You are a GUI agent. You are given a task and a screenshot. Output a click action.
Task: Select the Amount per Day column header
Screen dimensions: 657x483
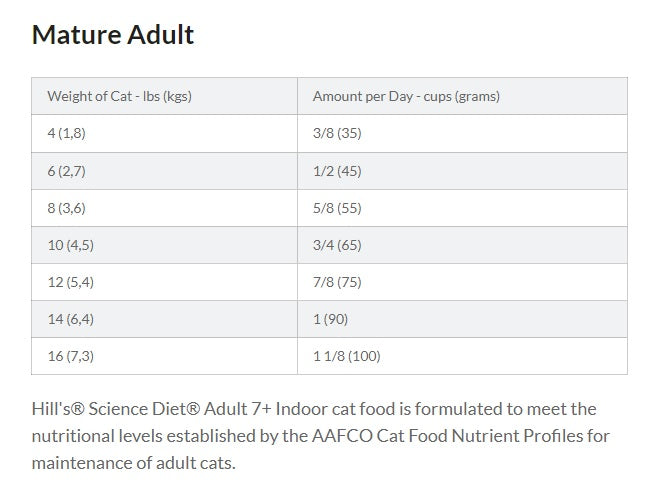(462, 96)
